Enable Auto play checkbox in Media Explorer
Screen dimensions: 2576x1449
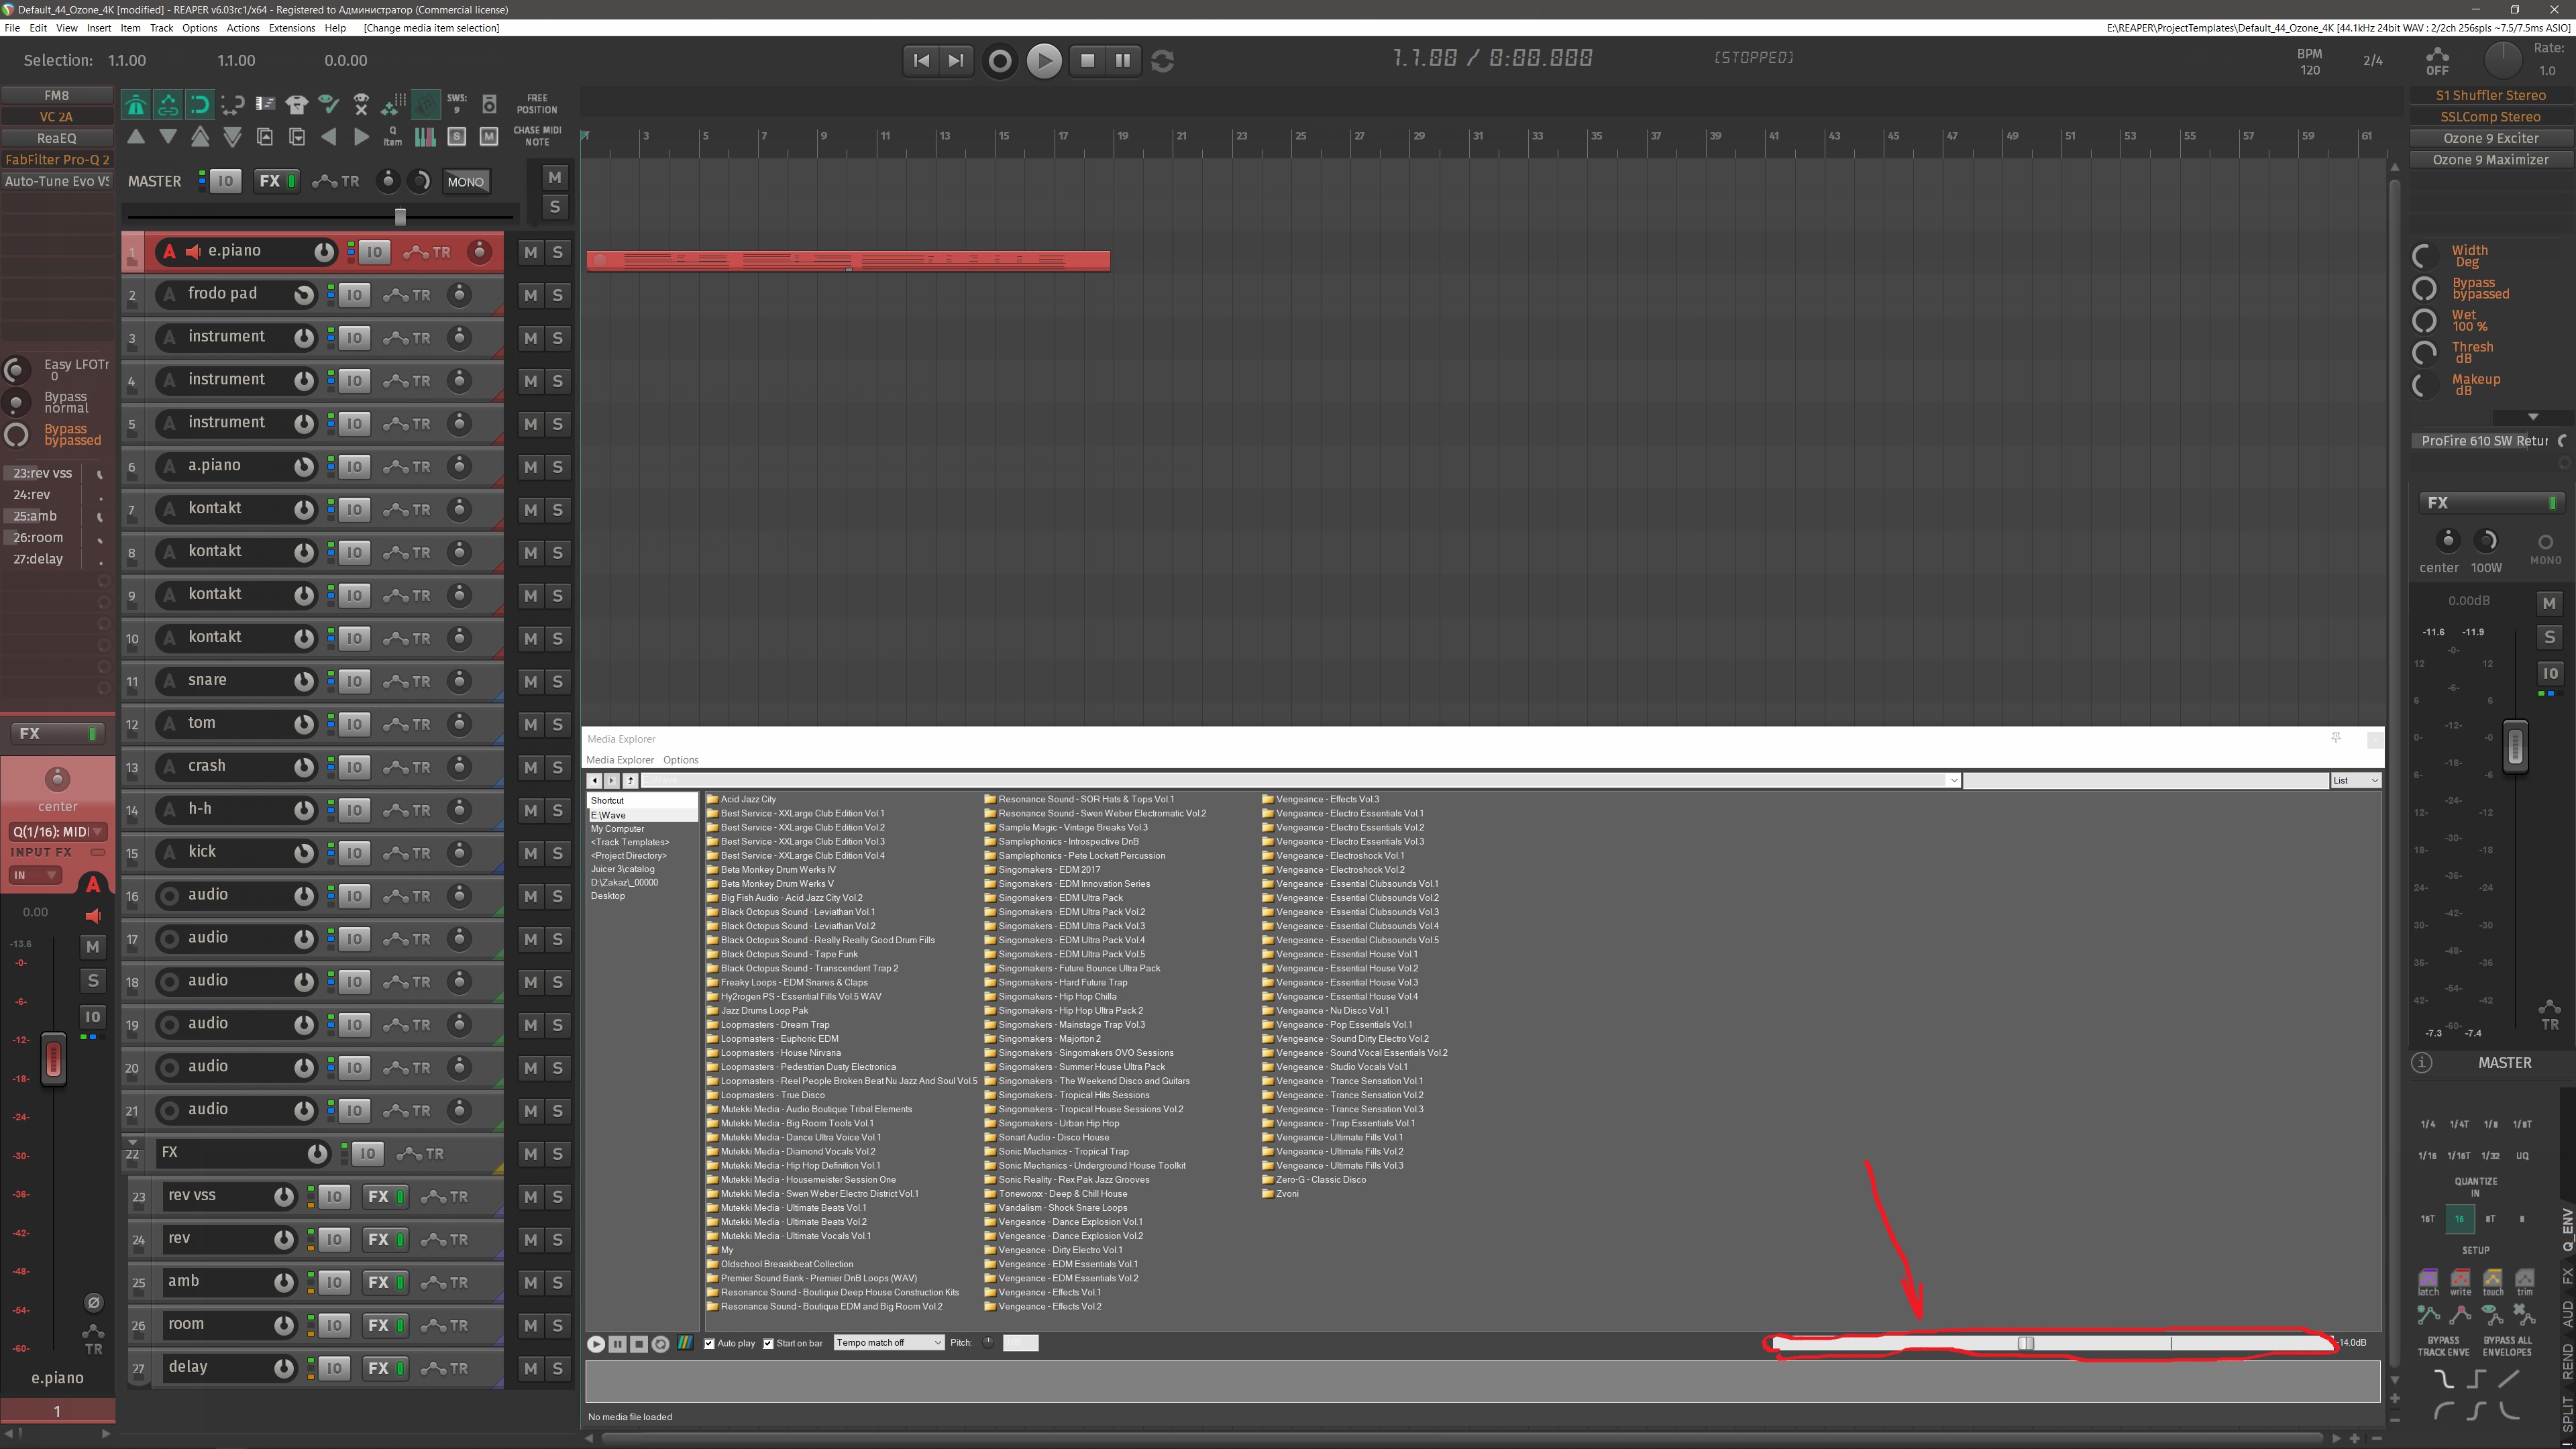pos(710,1343)
